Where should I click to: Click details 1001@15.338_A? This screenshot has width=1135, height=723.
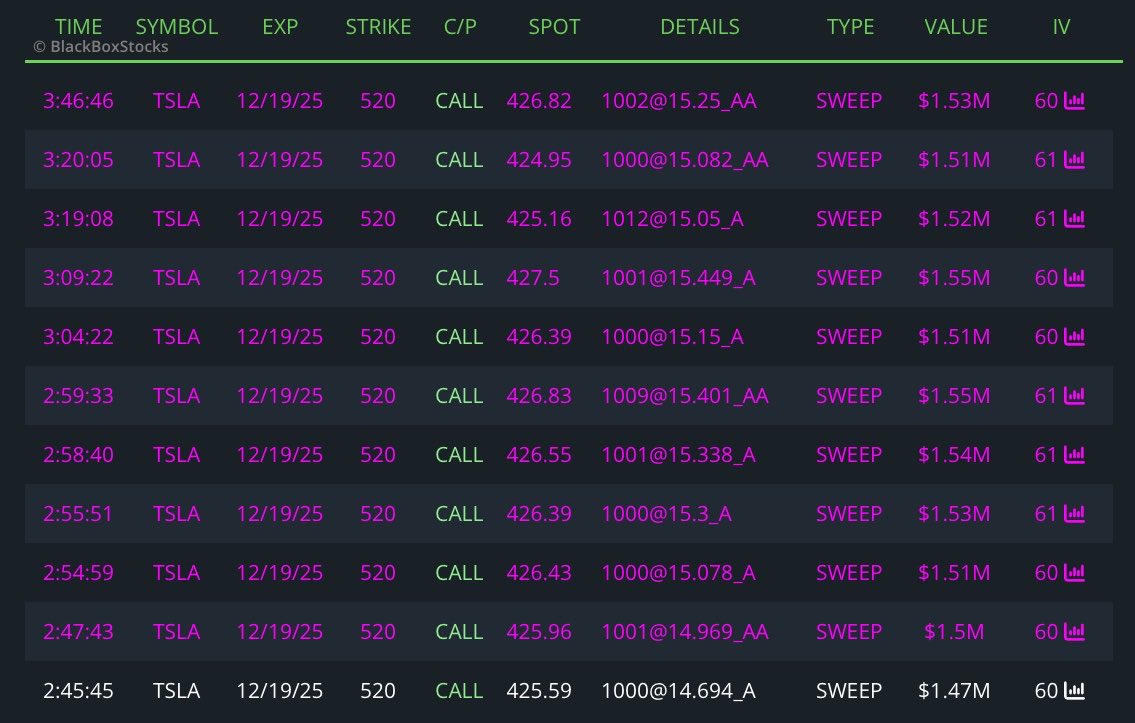(x=678, y=454)
